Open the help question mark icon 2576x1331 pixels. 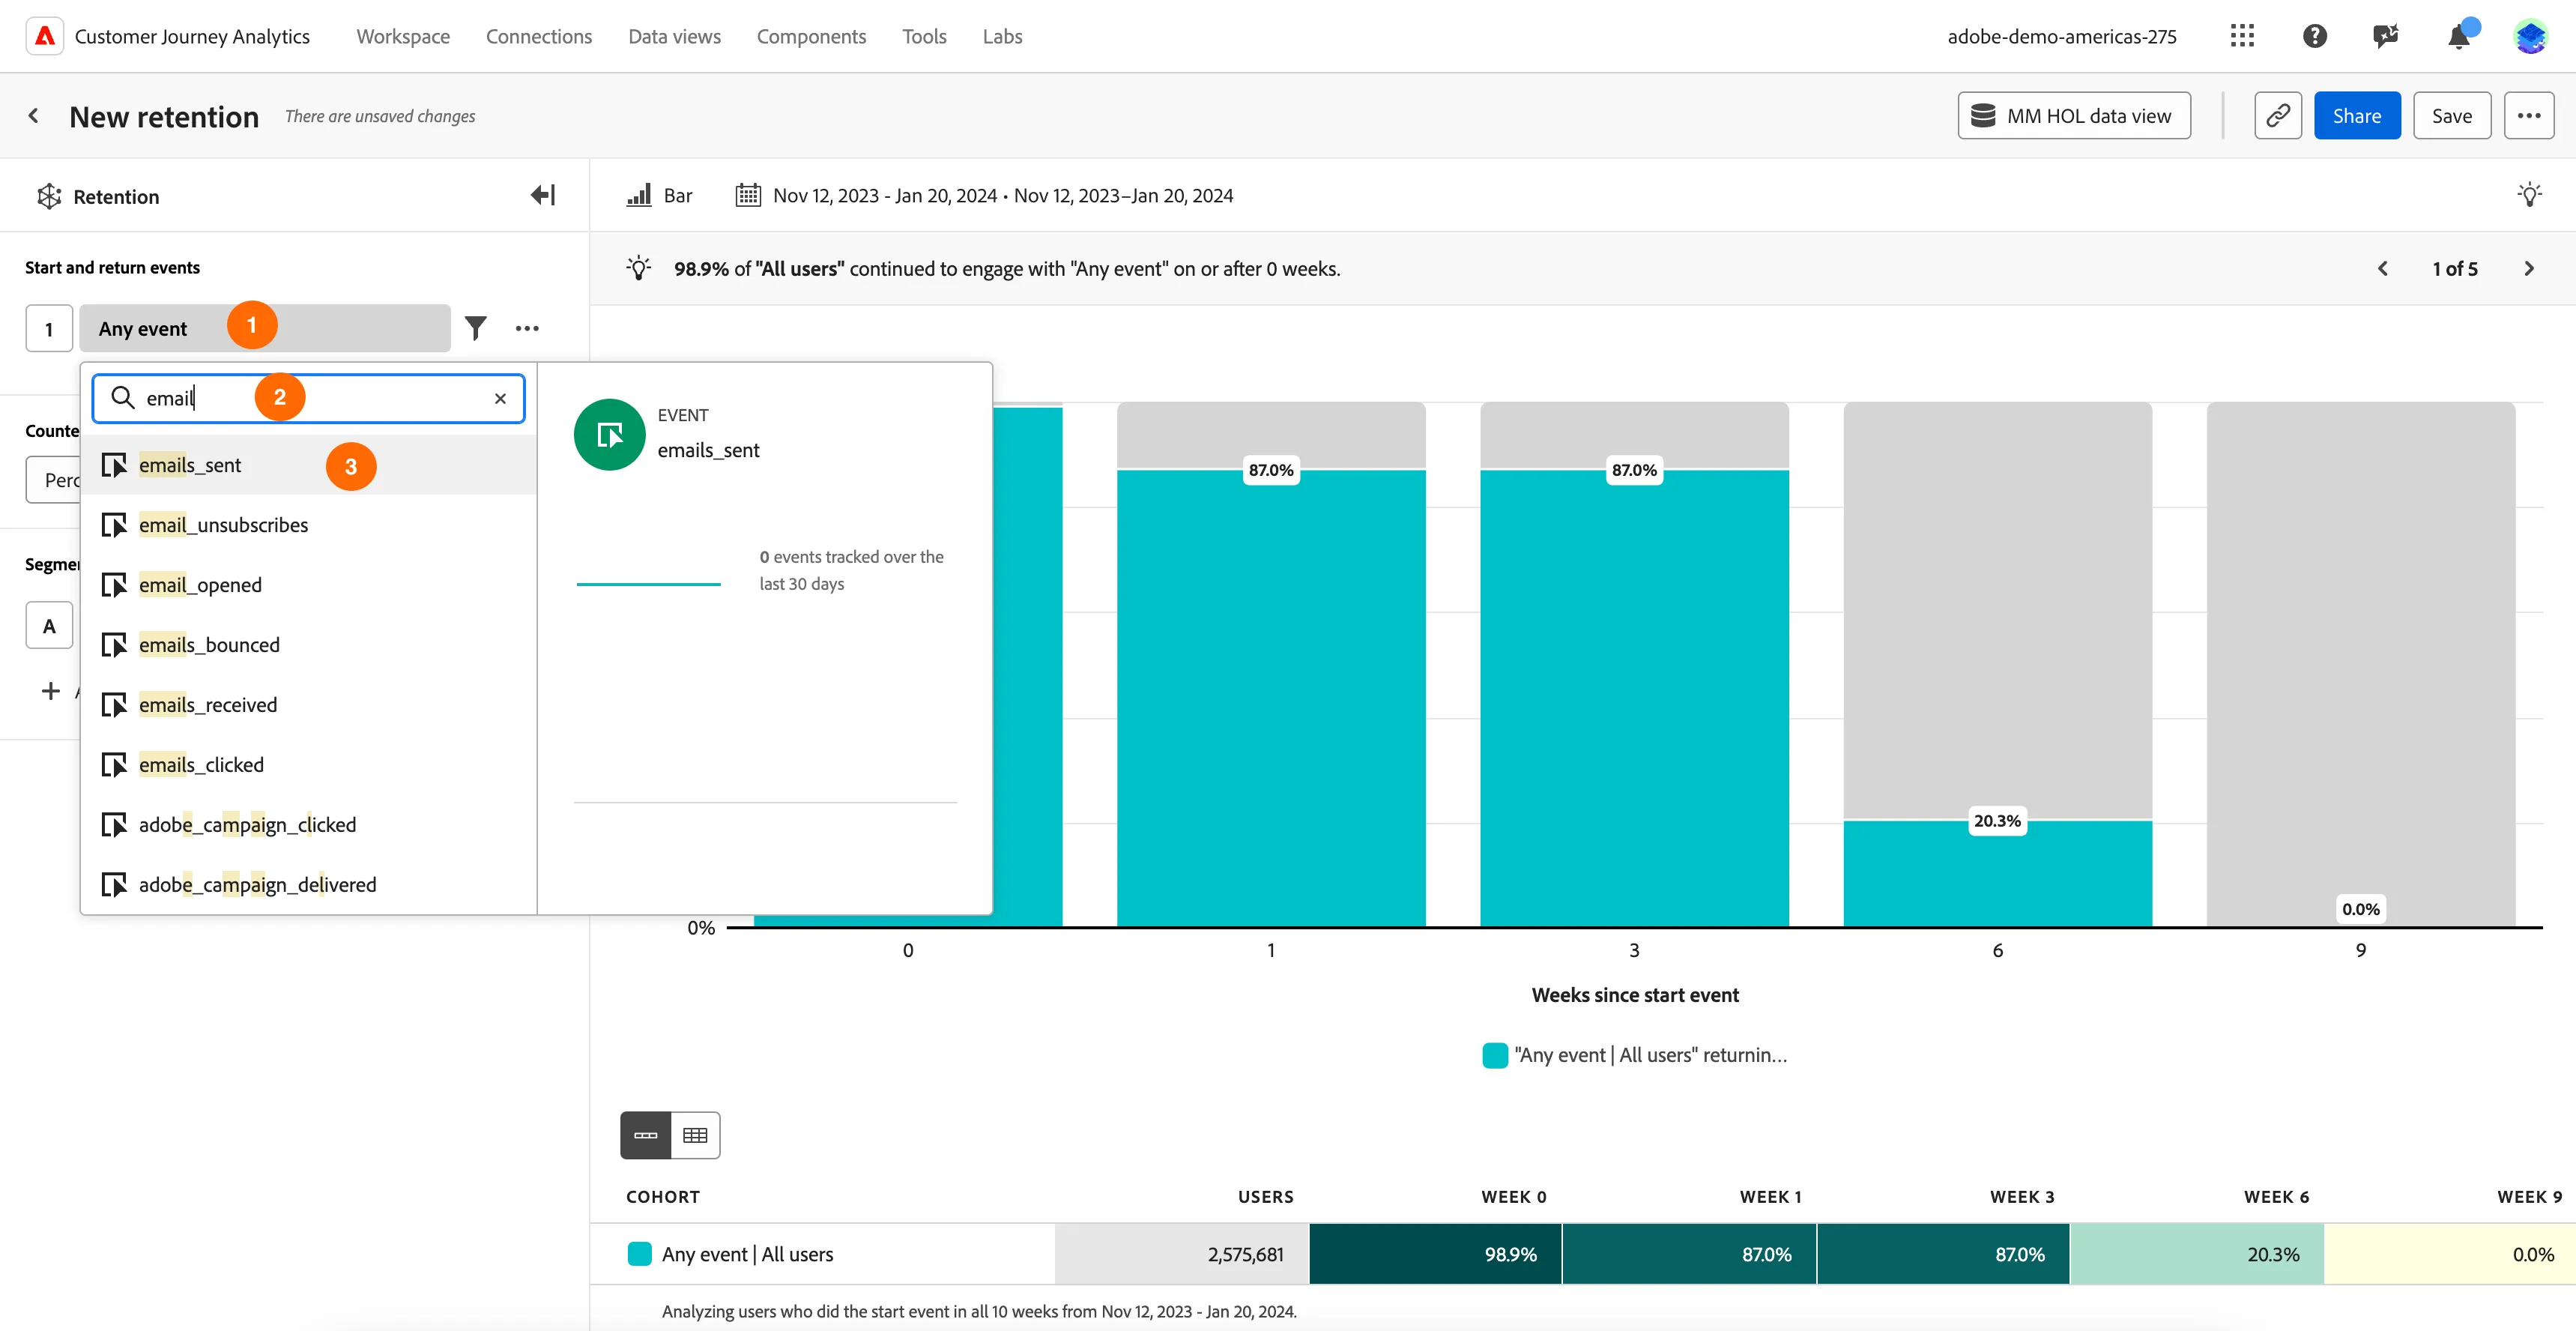point(2314,36)
